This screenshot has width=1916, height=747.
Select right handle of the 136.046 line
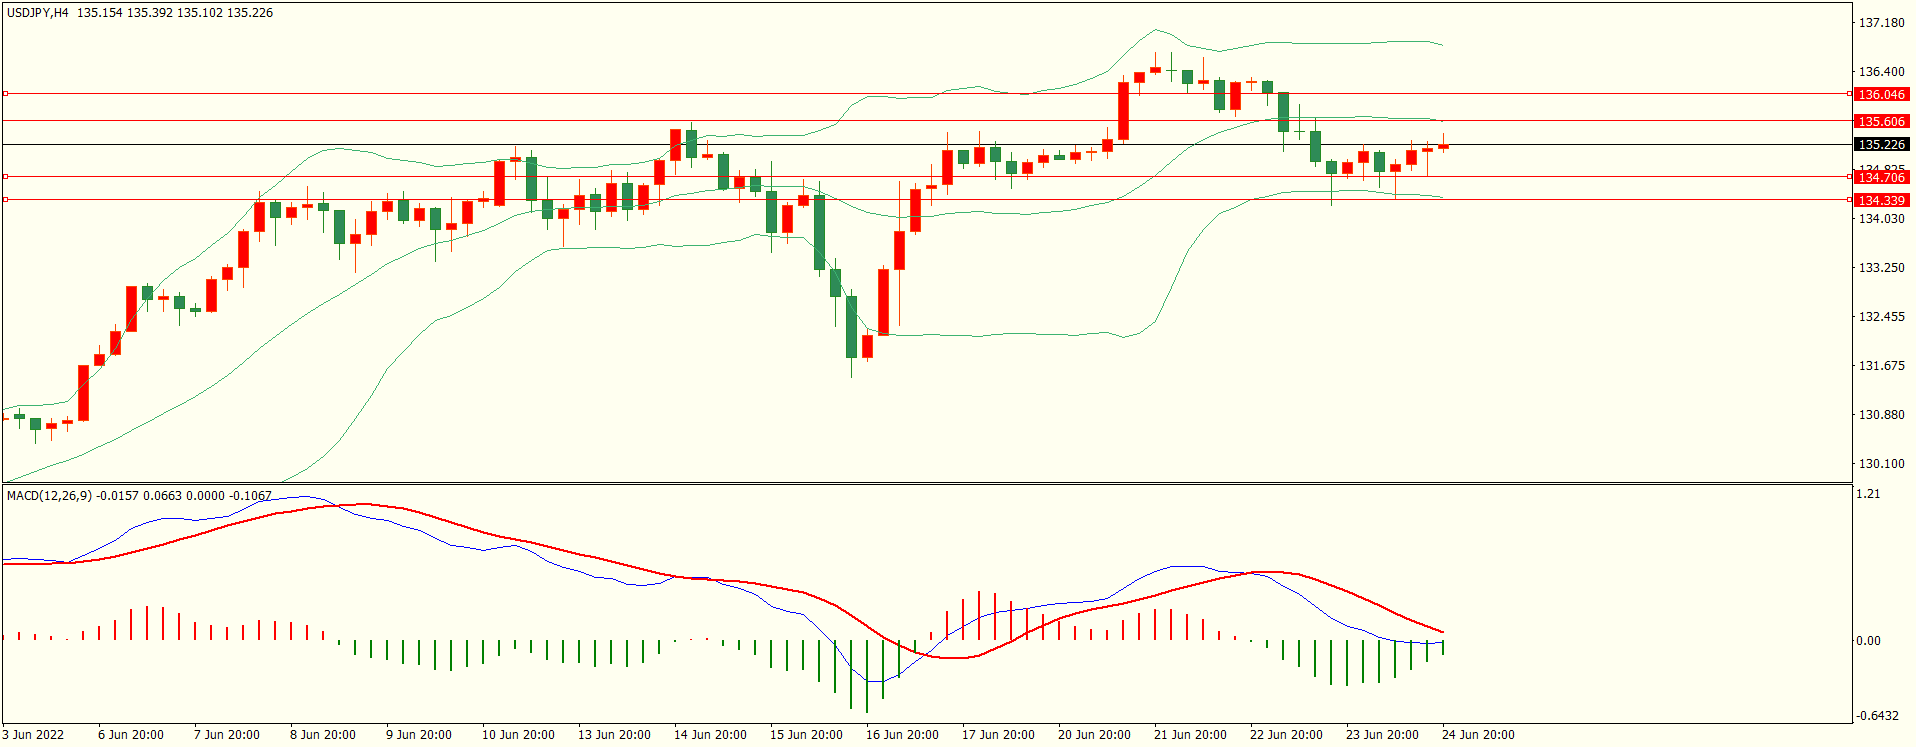tap(1849, 94)
